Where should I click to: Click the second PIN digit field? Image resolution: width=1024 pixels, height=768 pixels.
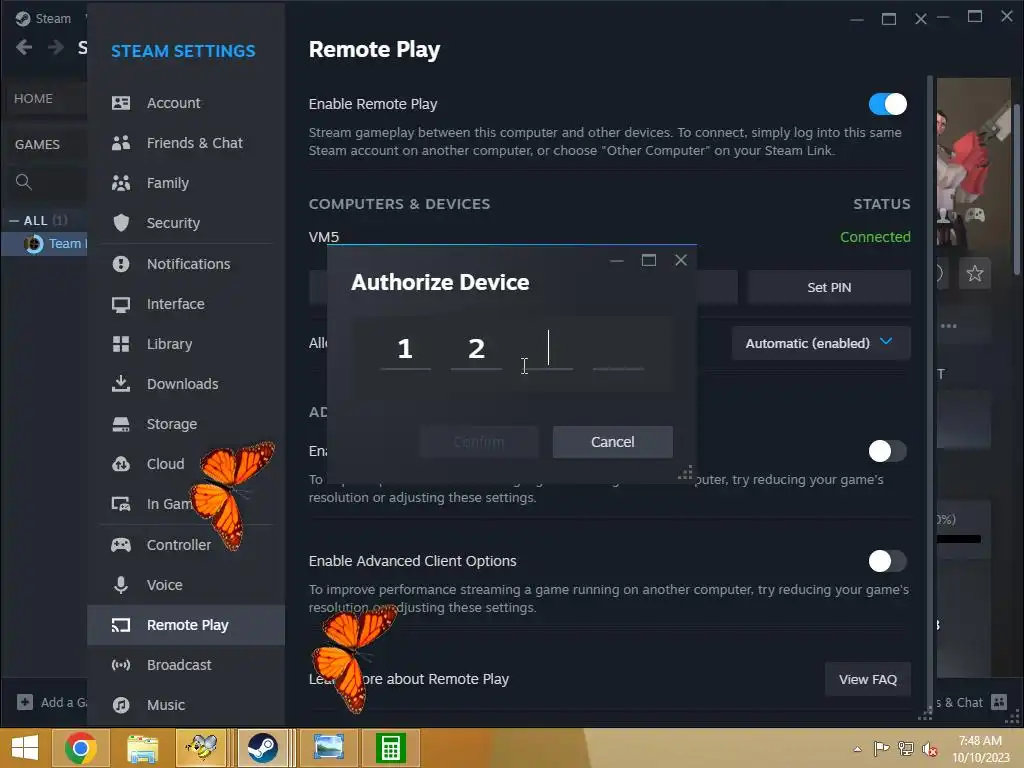pyautogui.click(x=476, y=351)
